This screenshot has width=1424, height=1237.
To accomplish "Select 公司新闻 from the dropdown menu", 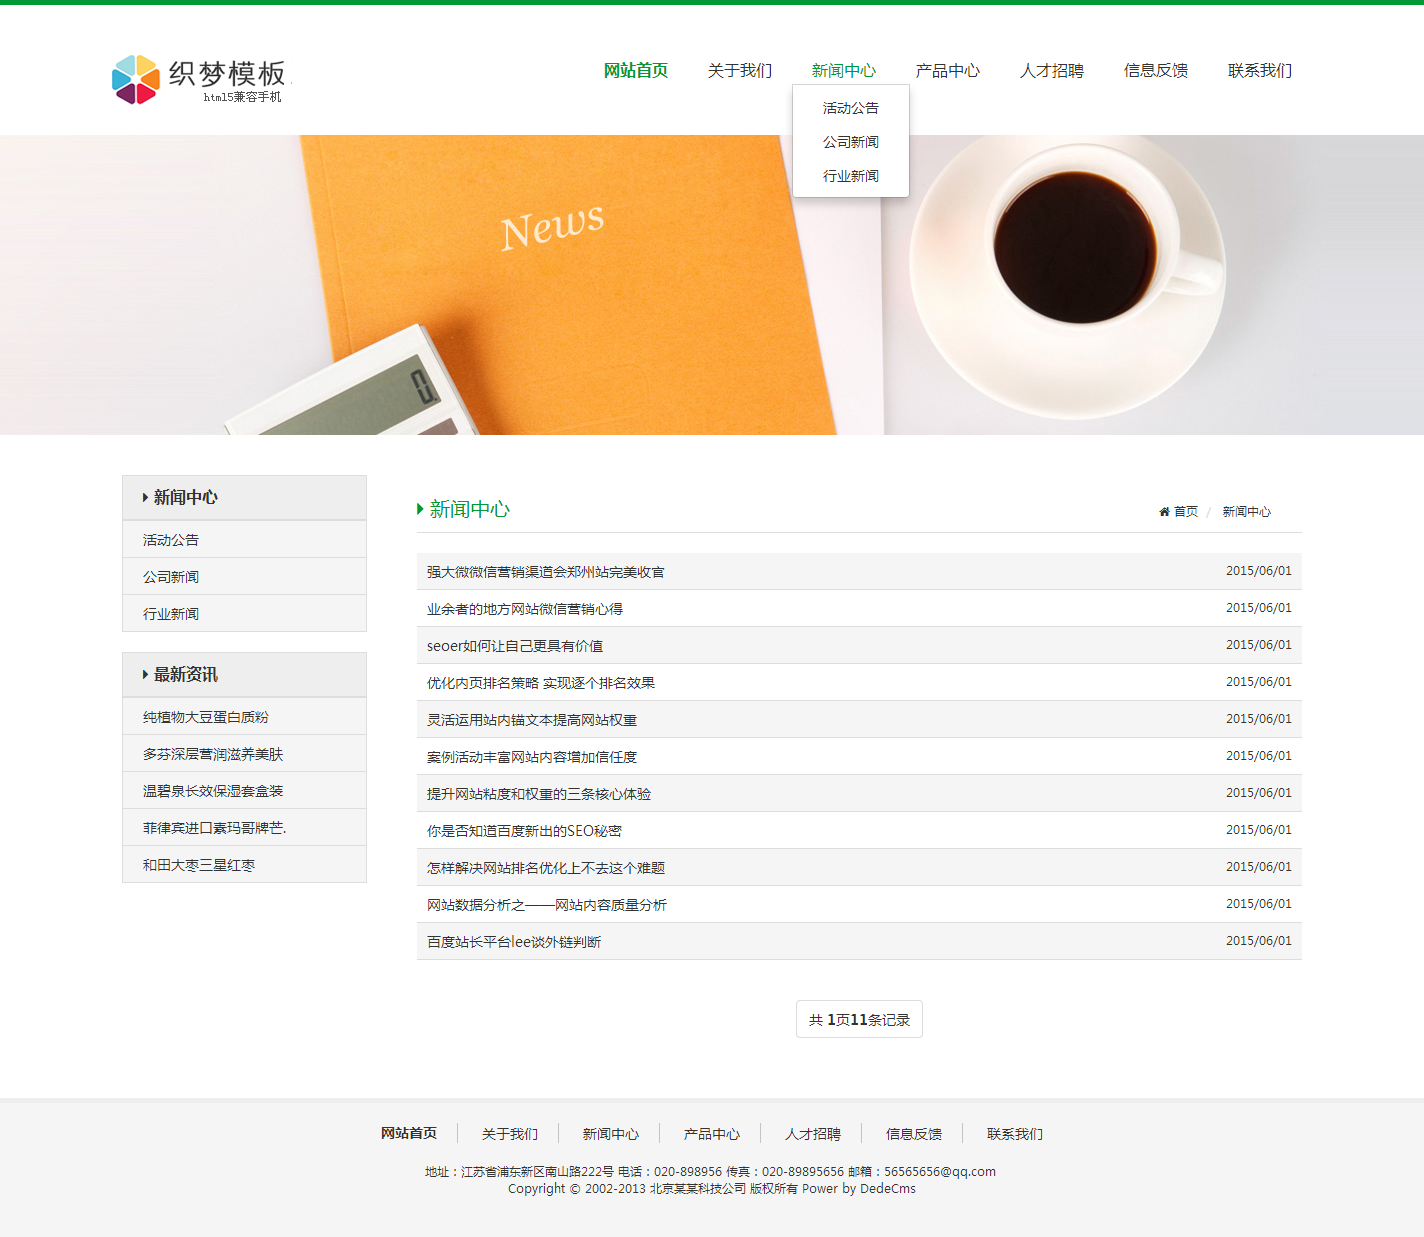I will [850, 142].
